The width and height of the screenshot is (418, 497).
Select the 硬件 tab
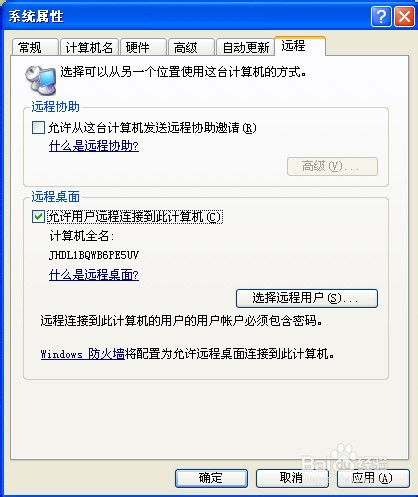pos(143,47)
